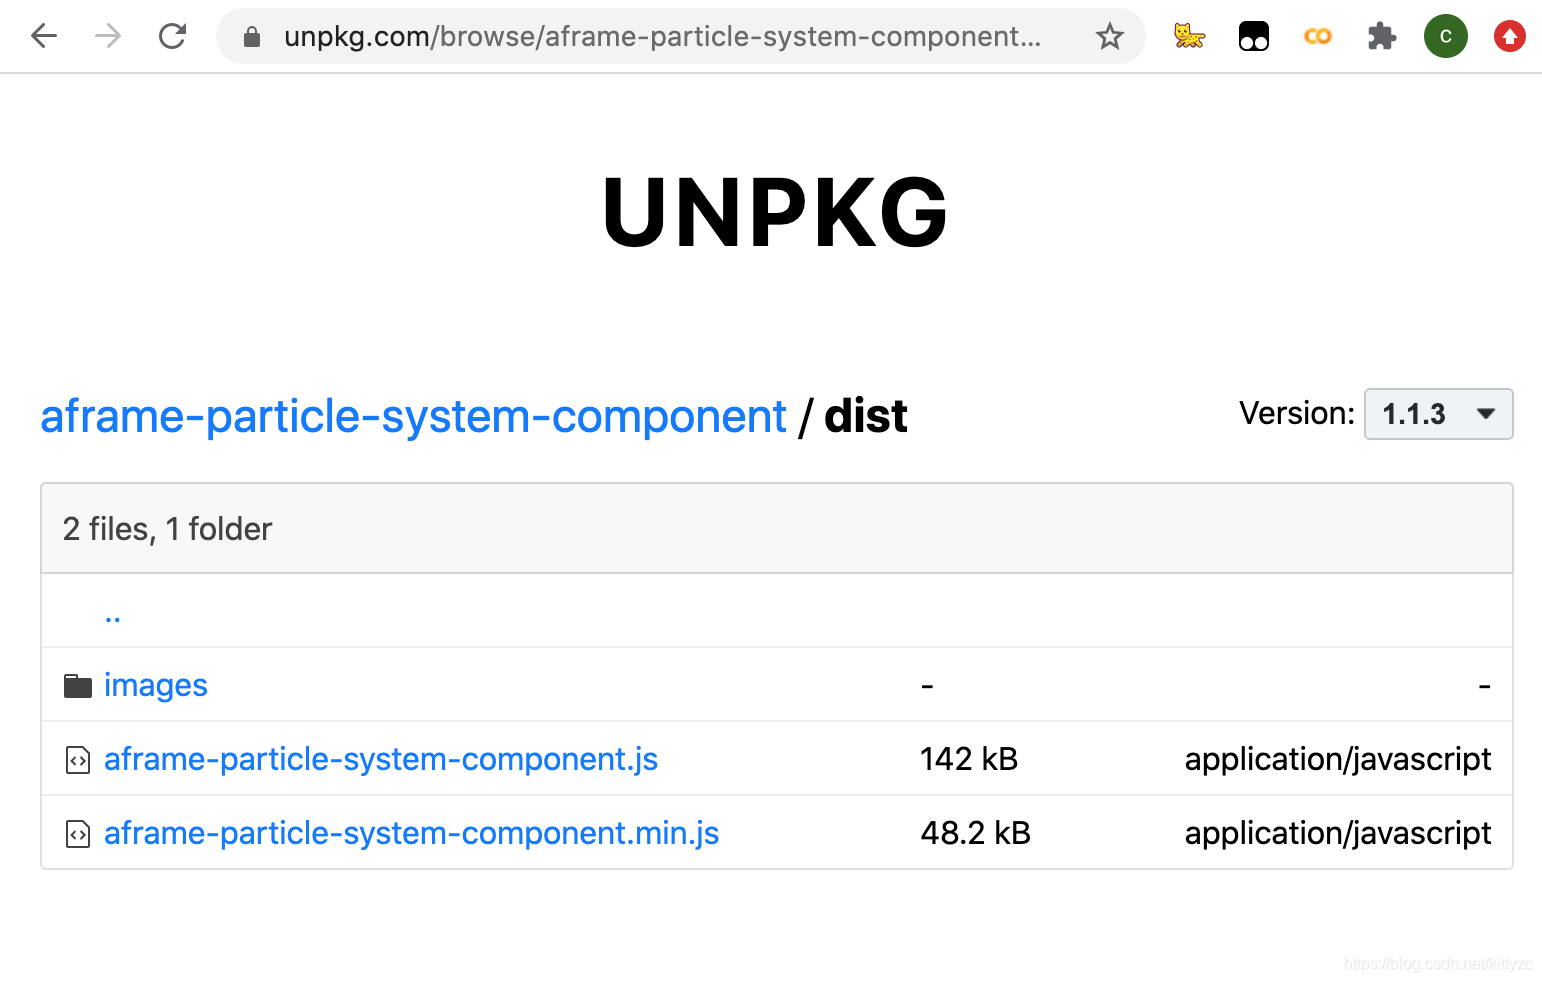Click application/javascript in the .js row
Image resolution: width=1542 pixels, height=982 pixels.
point(1338,760)
